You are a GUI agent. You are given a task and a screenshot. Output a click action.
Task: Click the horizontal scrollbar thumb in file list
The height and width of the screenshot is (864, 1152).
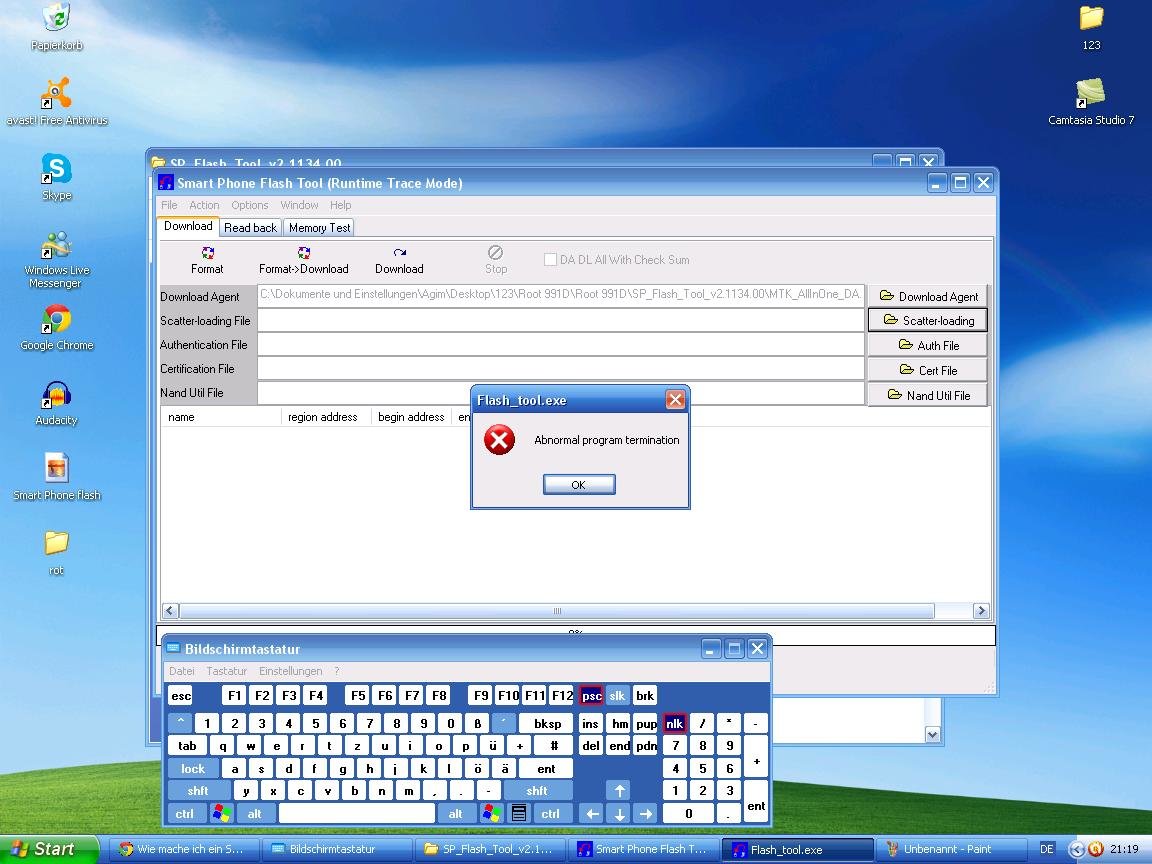557,611
